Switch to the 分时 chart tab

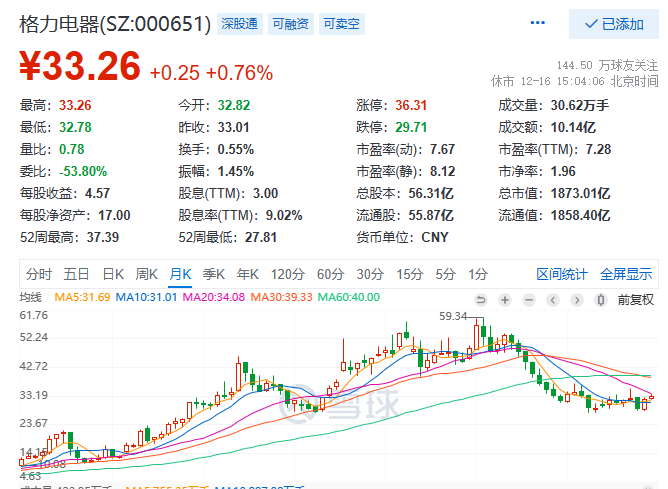pyautogui.click(x=38, y=274)
